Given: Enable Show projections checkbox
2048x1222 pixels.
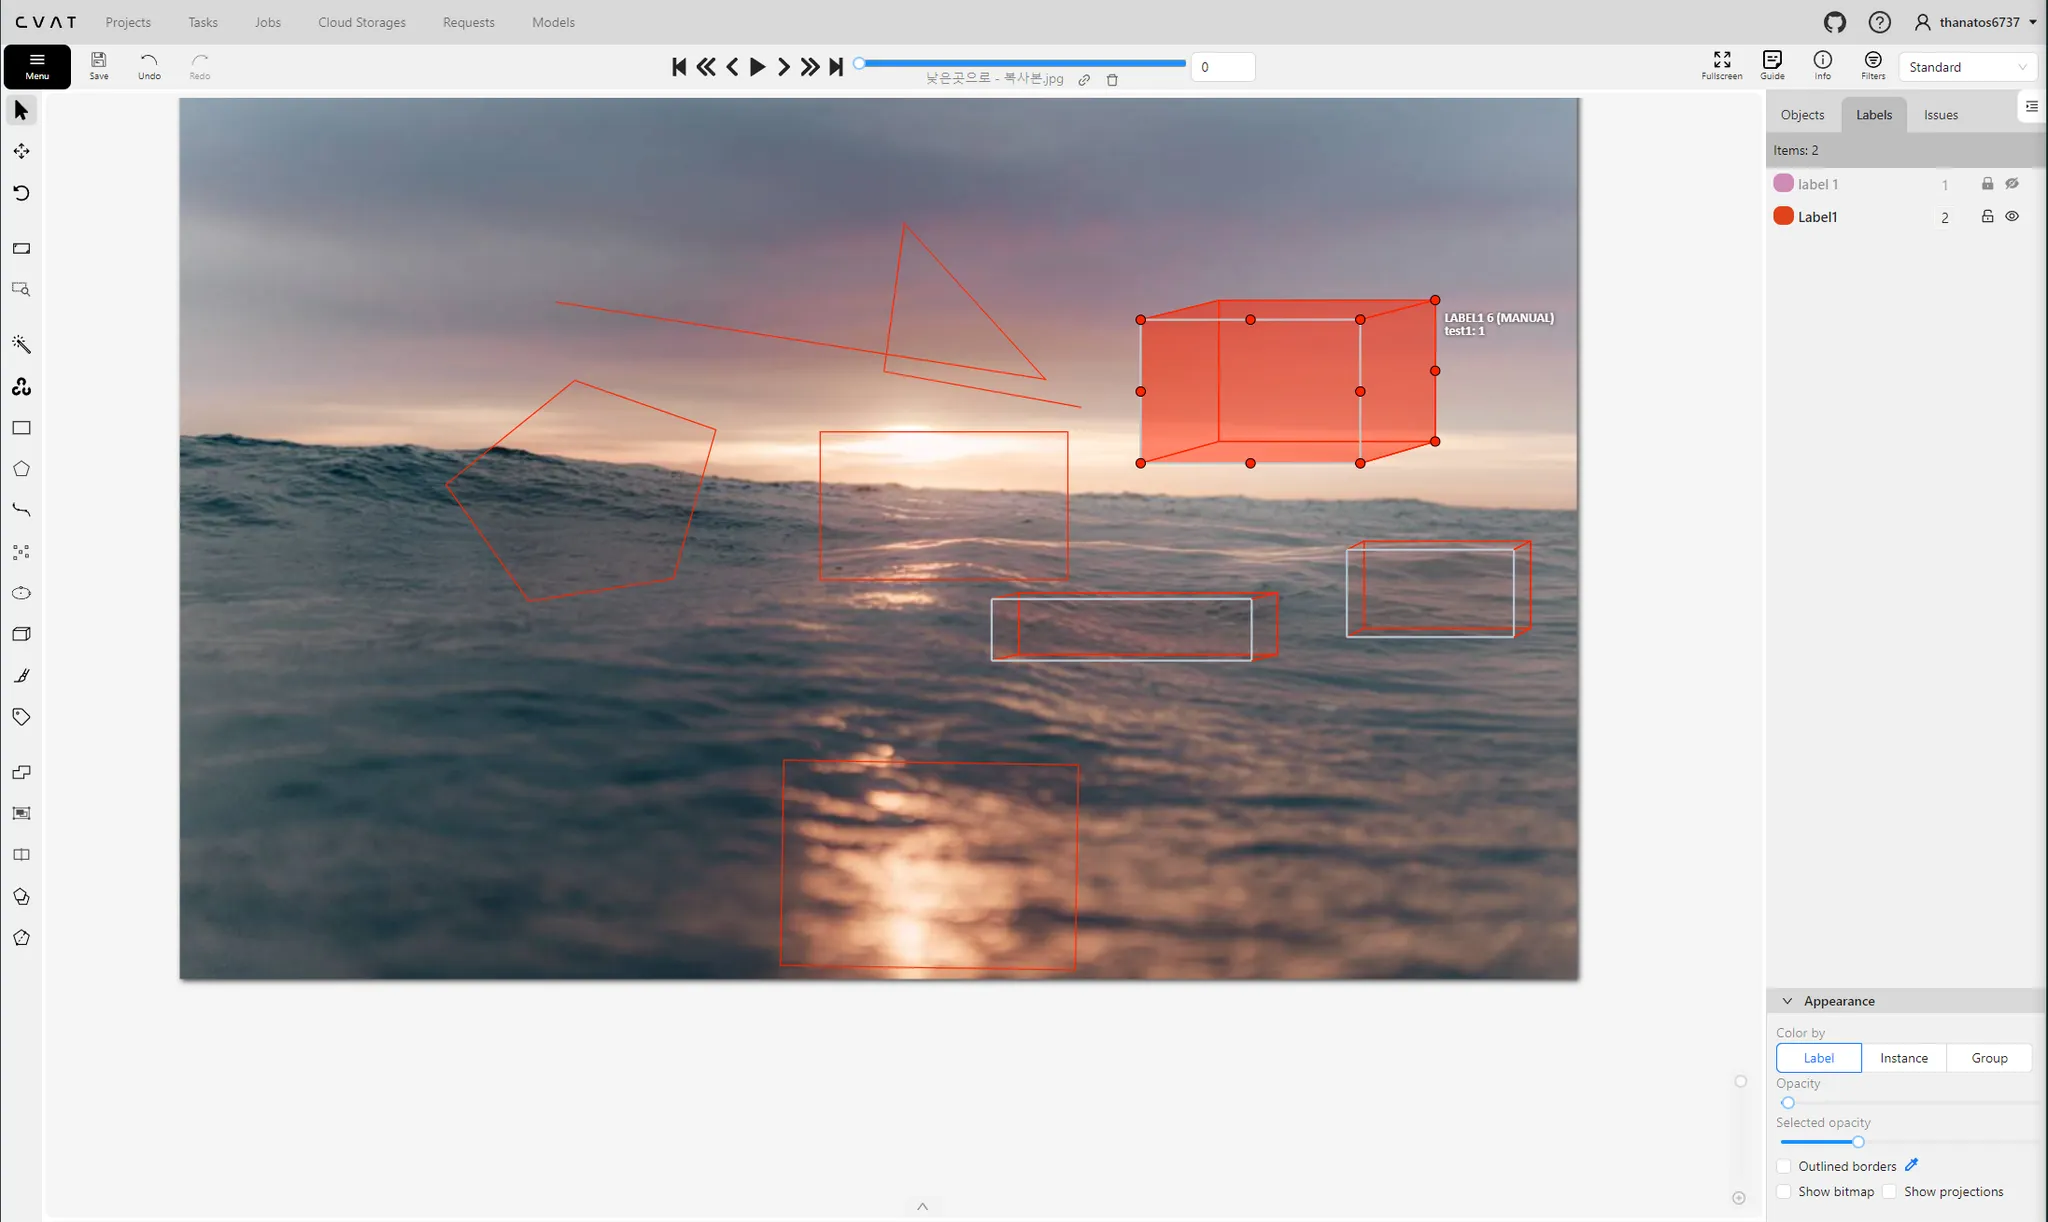Looking at the screenshot, I should [1889, 1191].
